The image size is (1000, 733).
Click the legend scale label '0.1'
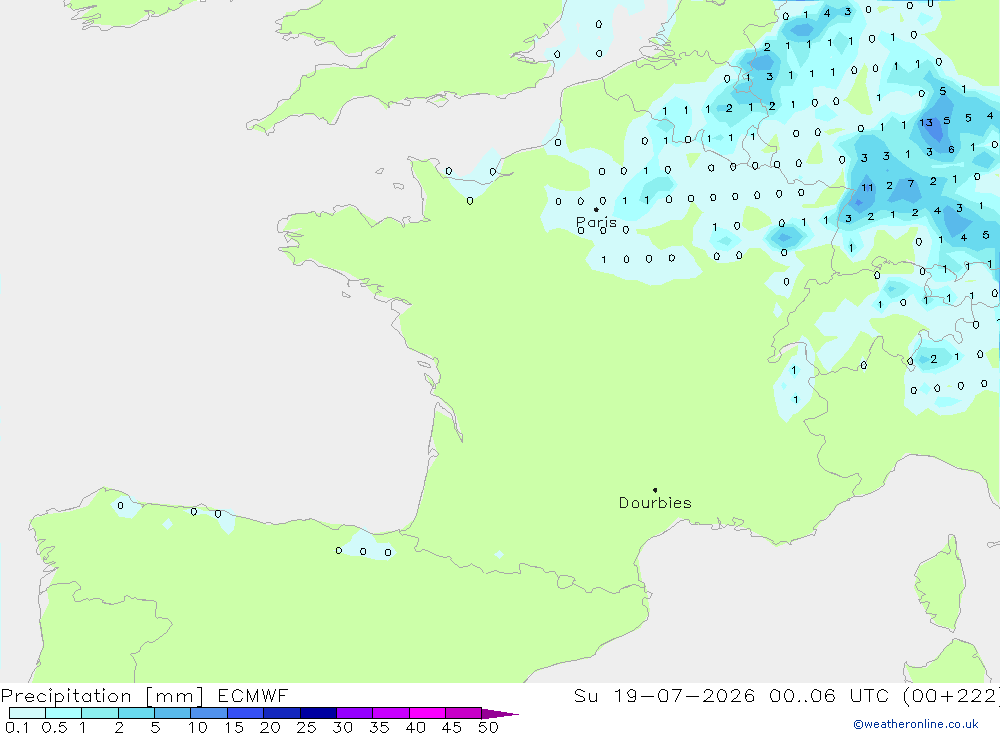click(17, 727)
